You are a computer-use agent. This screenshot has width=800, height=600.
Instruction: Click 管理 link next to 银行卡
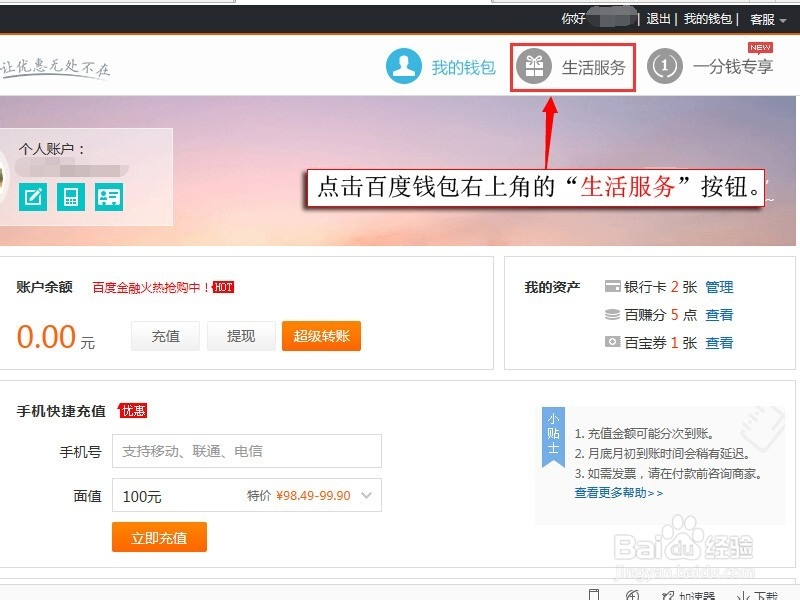[x=719, y=287]
